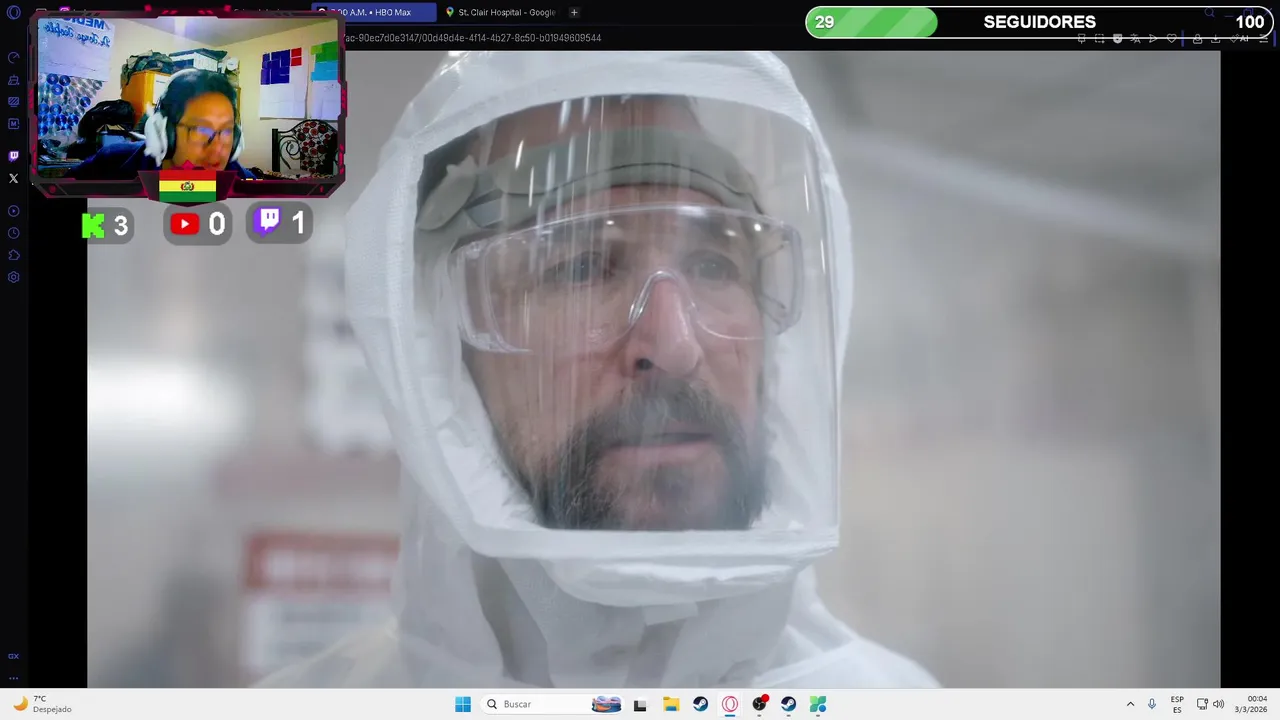Open the ad blocker shield icon

[1117, 38]
